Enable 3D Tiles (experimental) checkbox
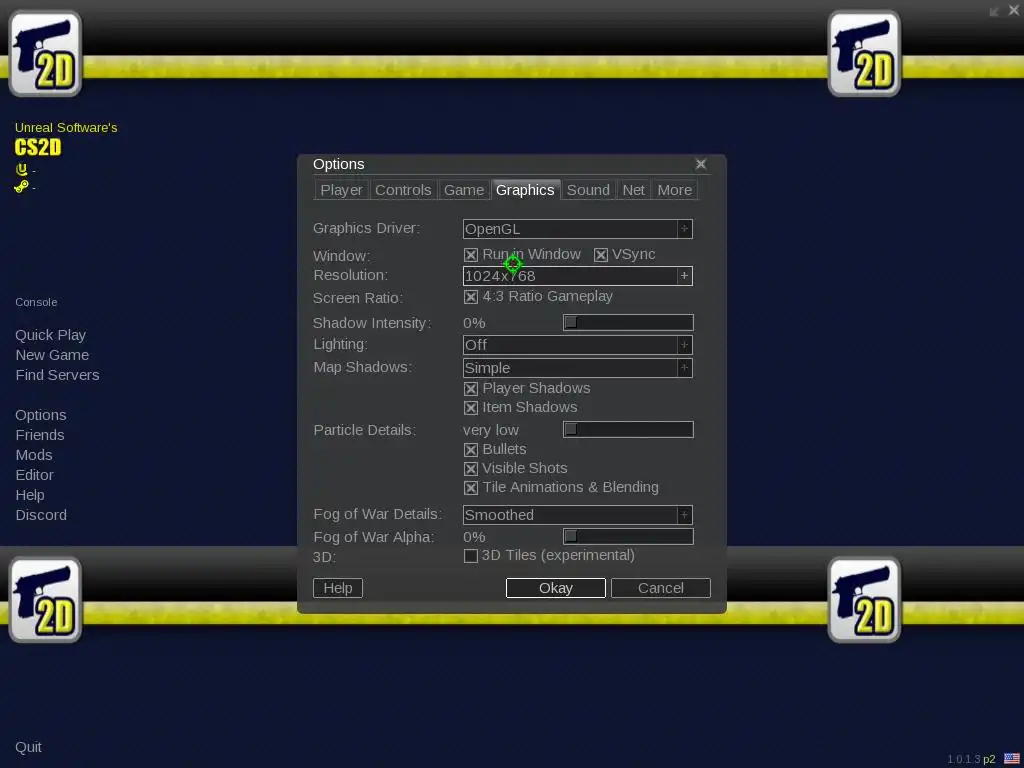Screen dimensions: 1024x768 coord(471,556)
